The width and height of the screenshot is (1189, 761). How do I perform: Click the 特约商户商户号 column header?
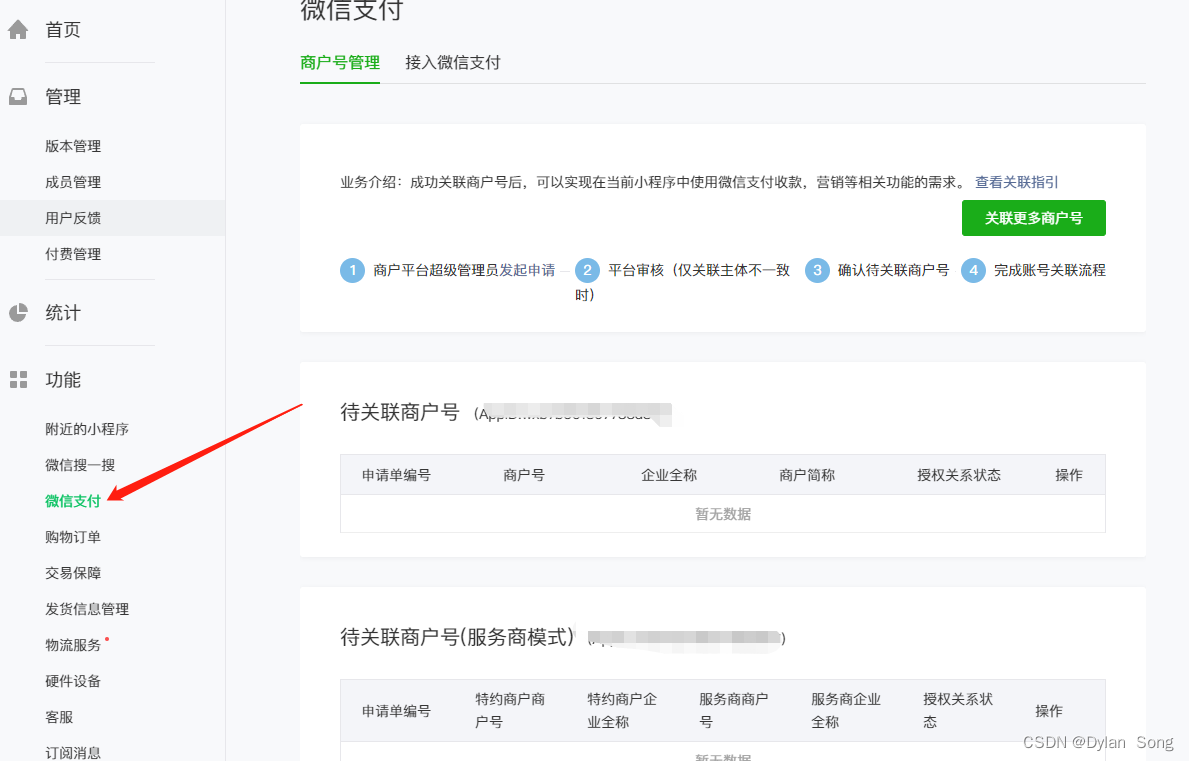(x=510, y=710)
